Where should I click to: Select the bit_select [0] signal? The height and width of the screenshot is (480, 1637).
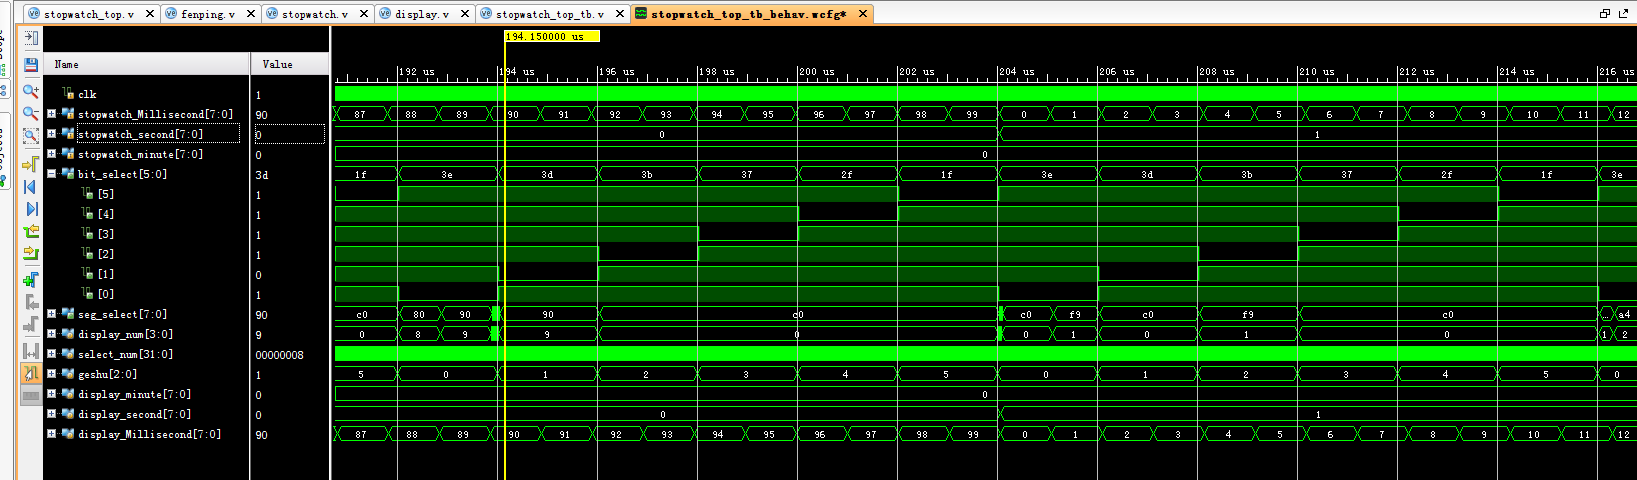105,294
